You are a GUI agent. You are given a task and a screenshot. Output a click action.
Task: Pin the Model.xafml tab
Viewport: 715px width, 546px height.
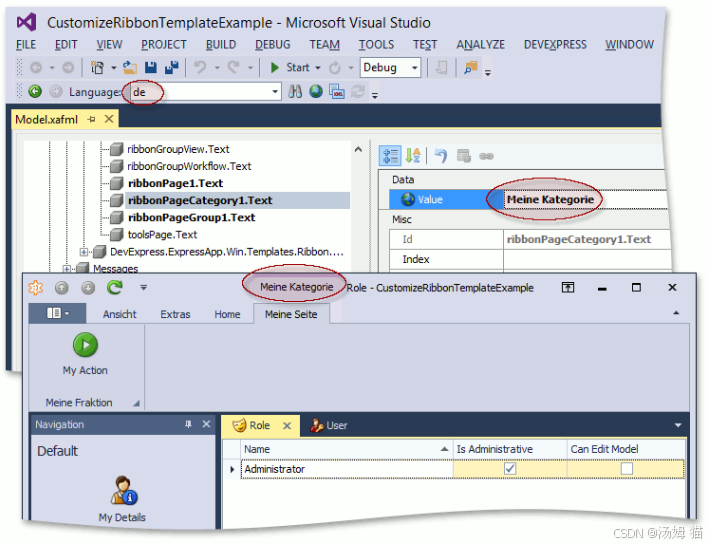[x=92, y=120]
